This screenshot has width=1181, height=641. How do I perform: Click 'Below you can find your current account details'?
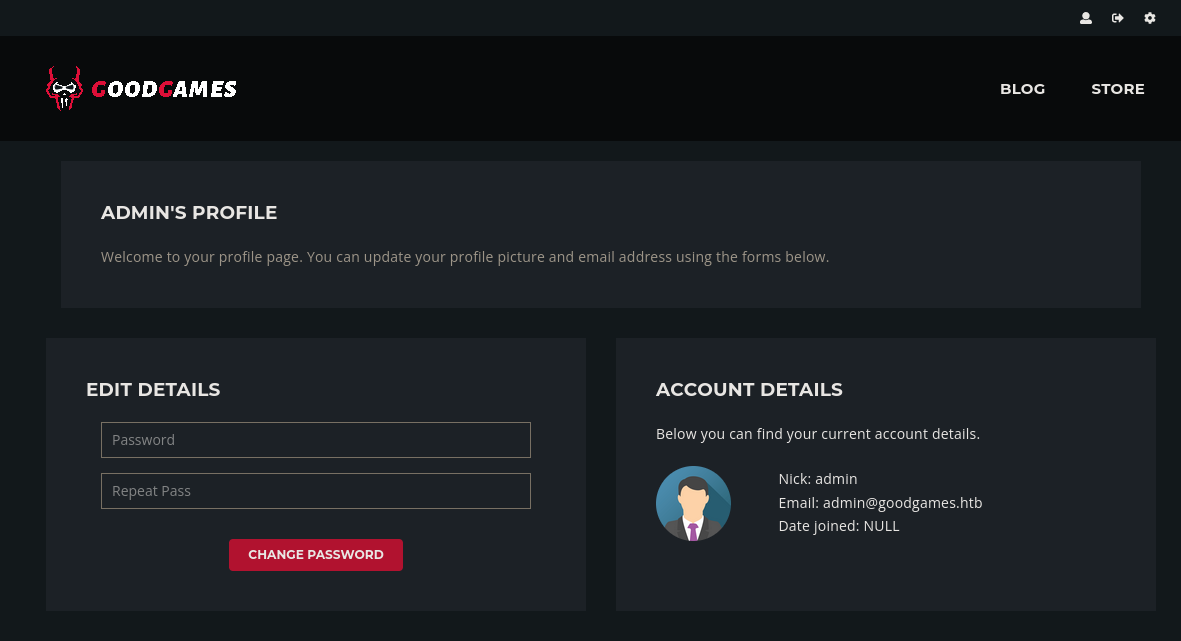(x=817, y=434)
